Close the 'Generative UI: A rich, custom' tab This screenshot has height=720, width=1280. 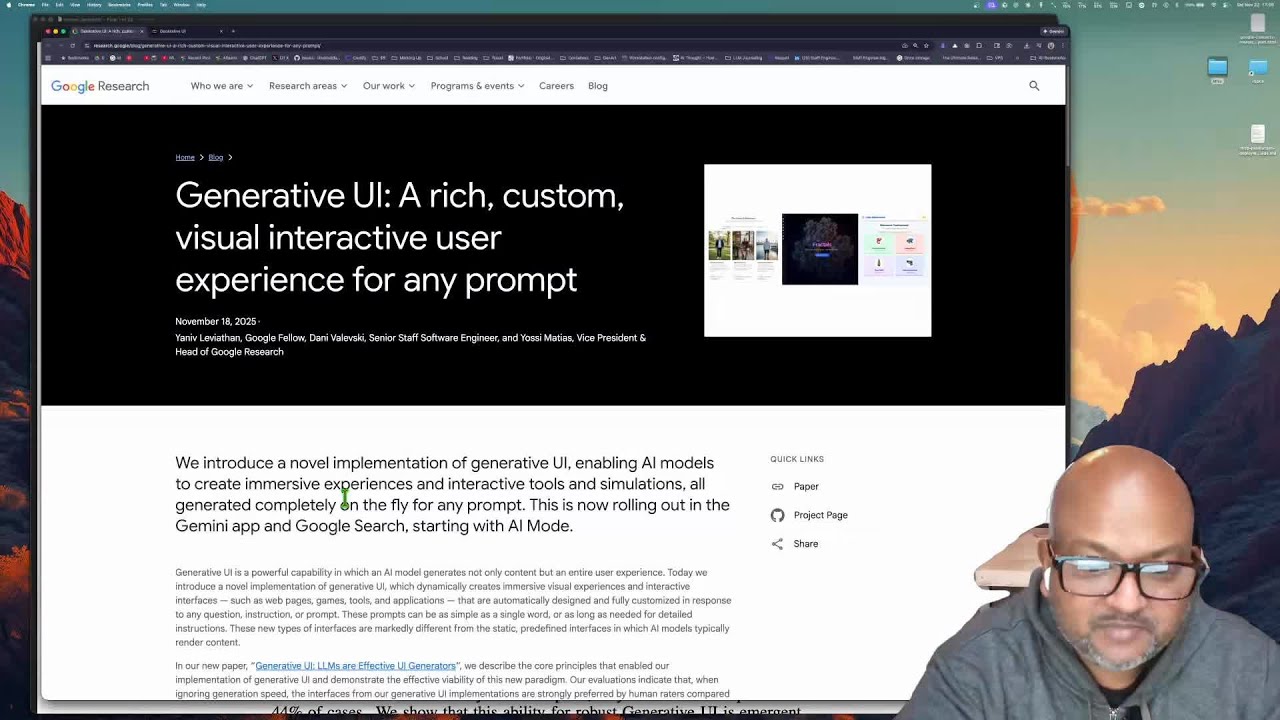tap(142, 31)
